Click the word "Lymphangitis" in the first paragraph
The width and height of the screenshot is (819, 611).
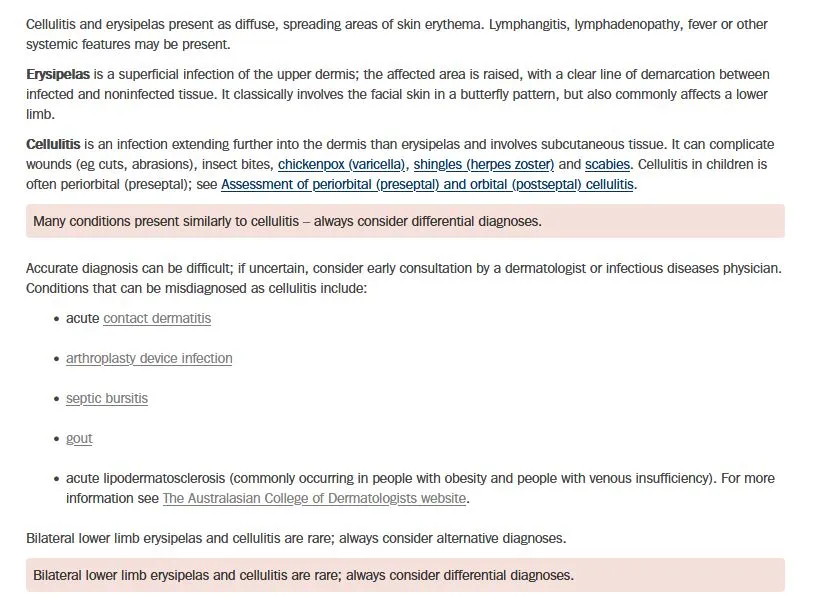pos(528,23)
